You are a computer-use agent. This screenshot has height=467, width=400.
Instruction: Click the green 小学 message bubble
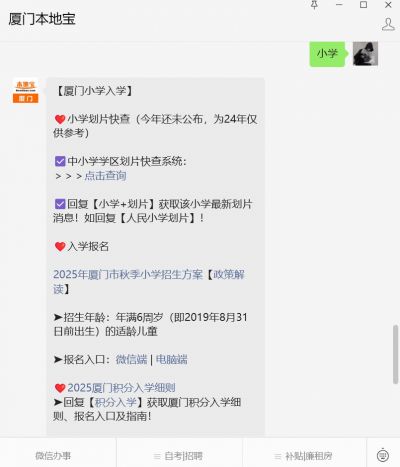(327, 54)
